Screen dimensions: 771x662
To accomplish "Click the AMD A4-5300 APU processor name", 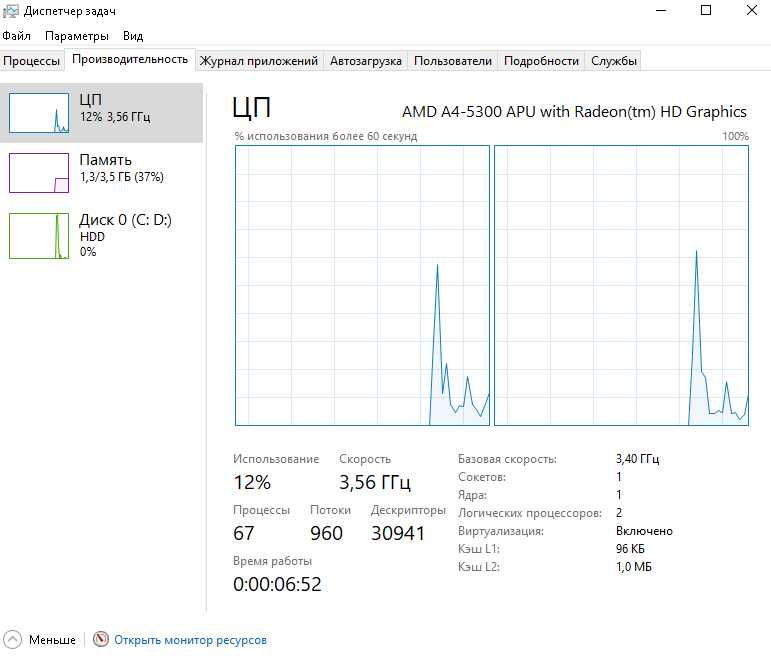I will pos(574,112).
